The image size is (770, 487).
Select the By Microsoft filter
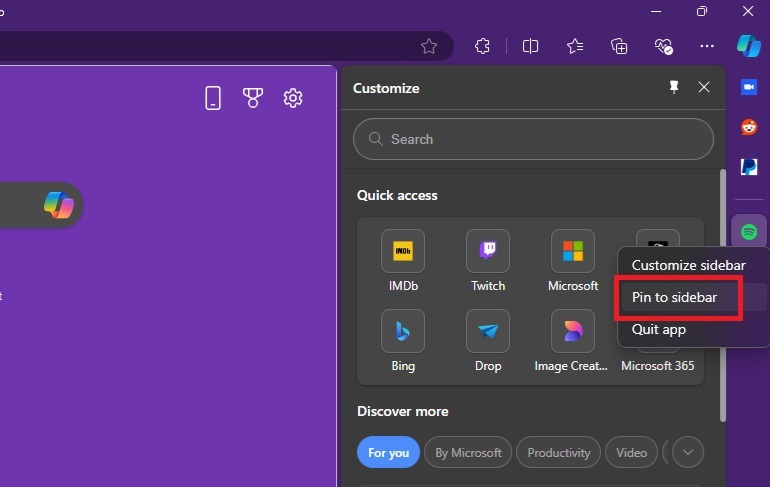[x=468, y=452]
